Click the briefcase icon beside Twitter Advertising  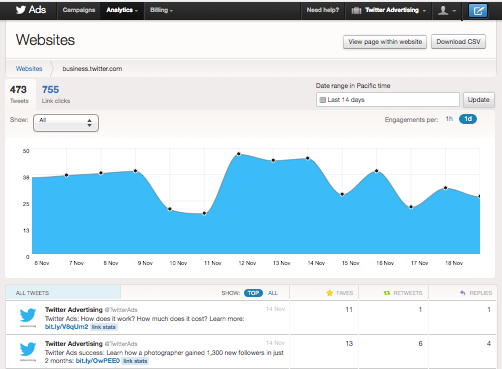[x=356, y=10]
